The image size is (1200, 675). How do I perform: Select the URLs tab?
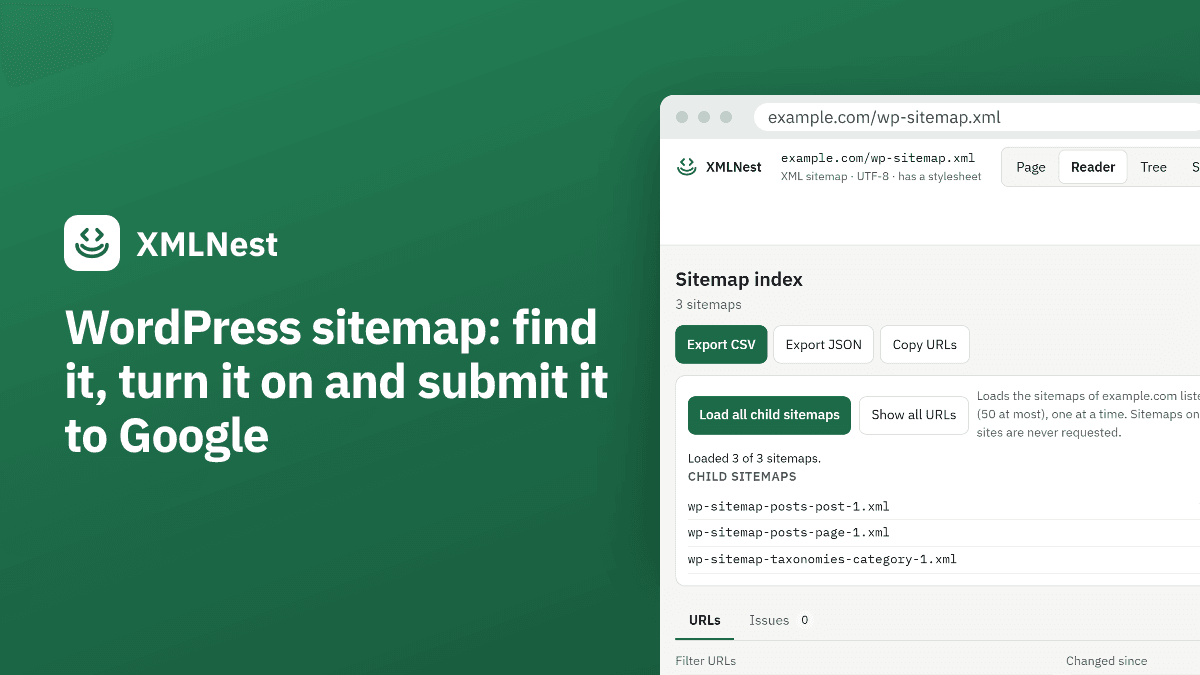point(705,620)
